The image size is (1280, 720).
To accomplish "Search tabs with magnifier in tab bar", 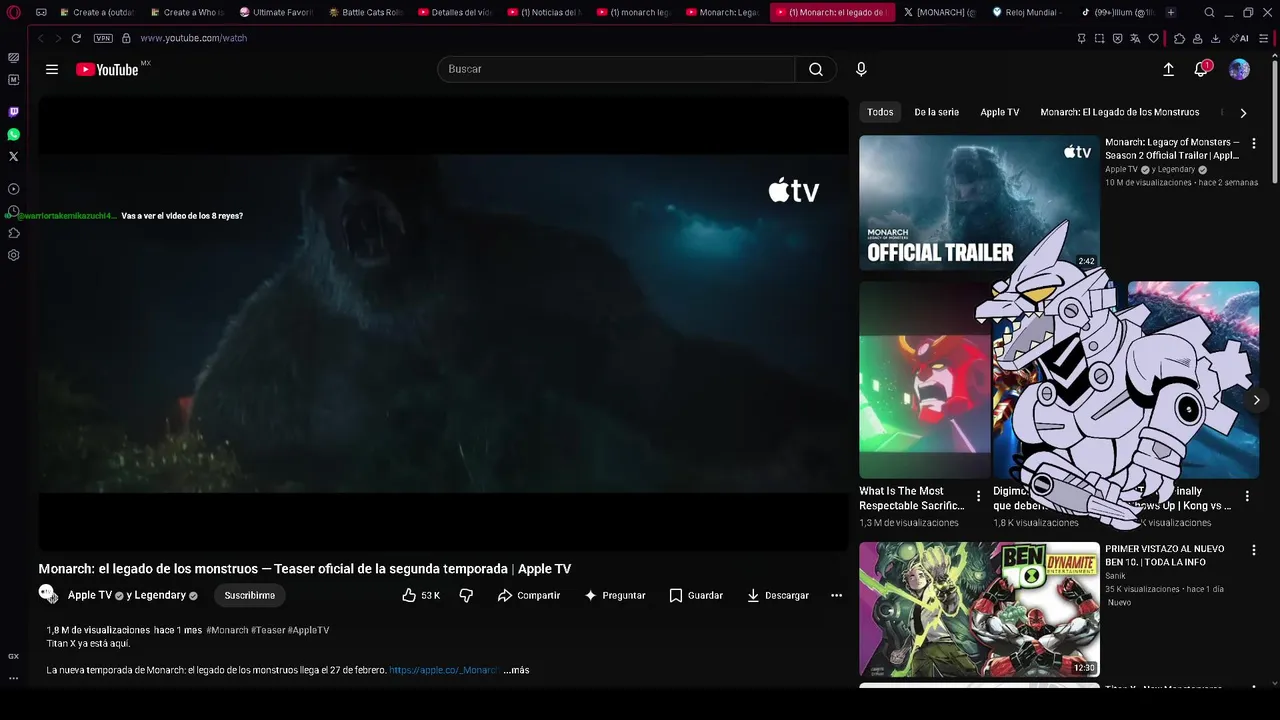I will point(1209,12).
